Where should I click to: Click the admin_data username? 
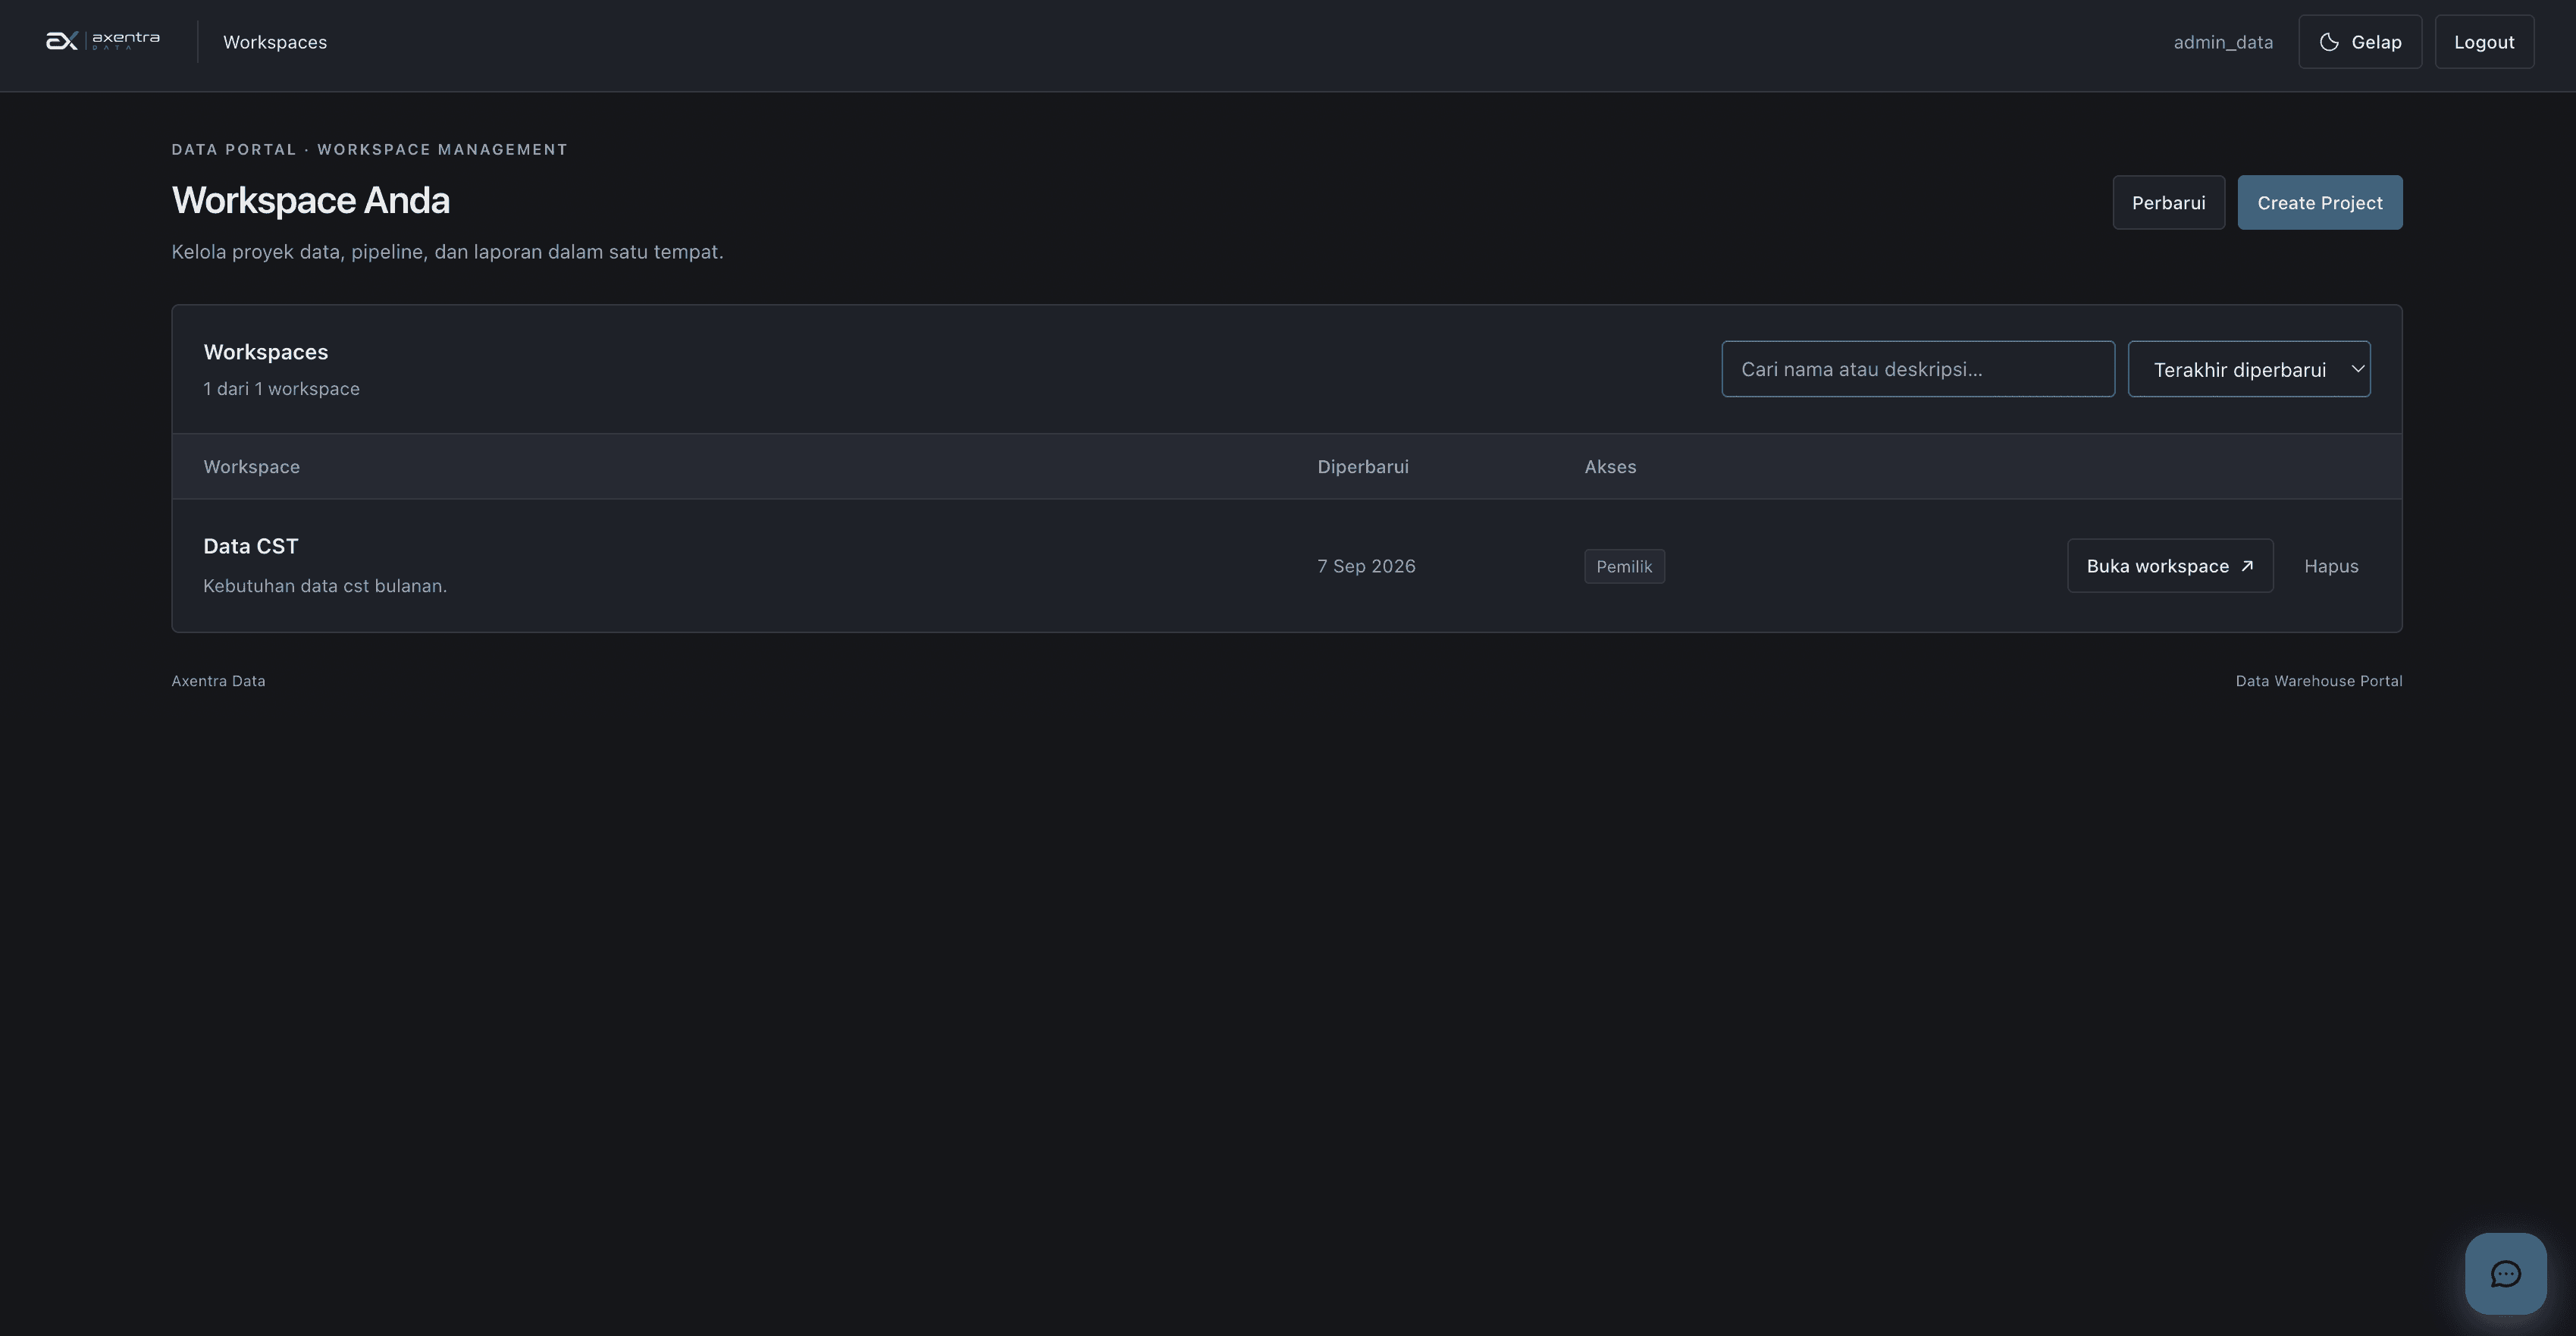(2223, 42)
